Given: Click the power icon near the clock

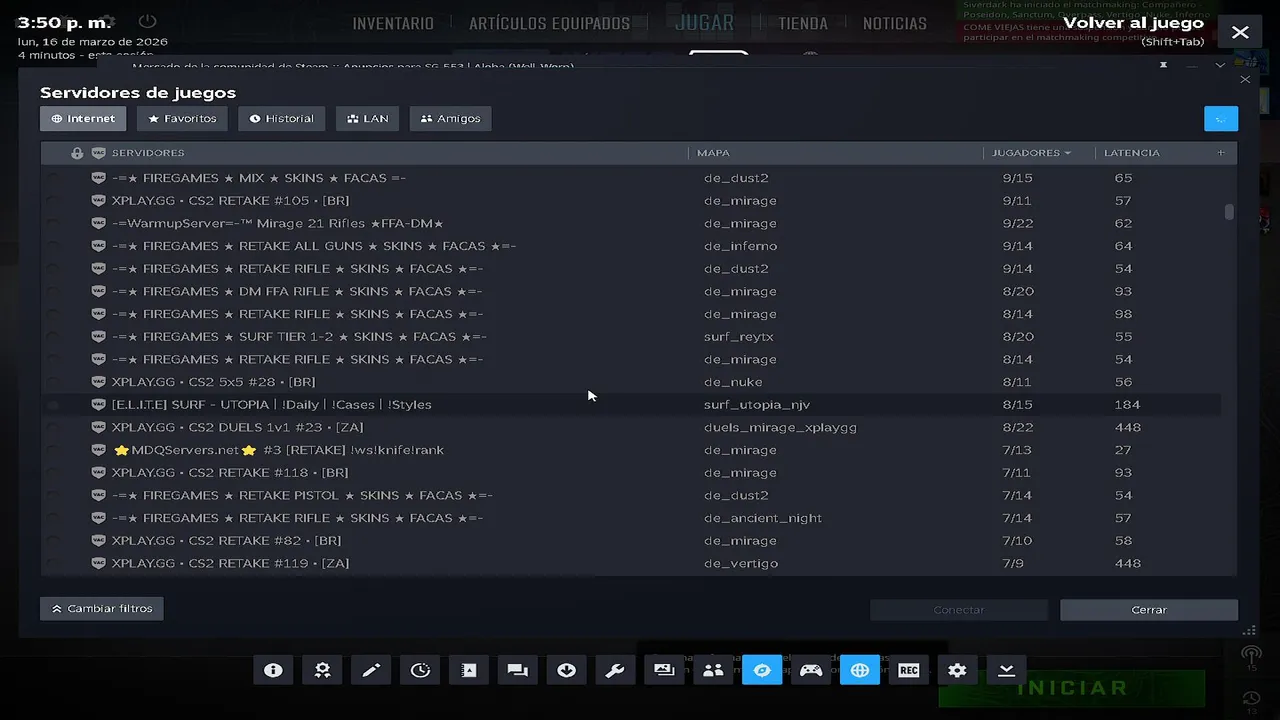Looking at the screenshot, I should point(147,21).
